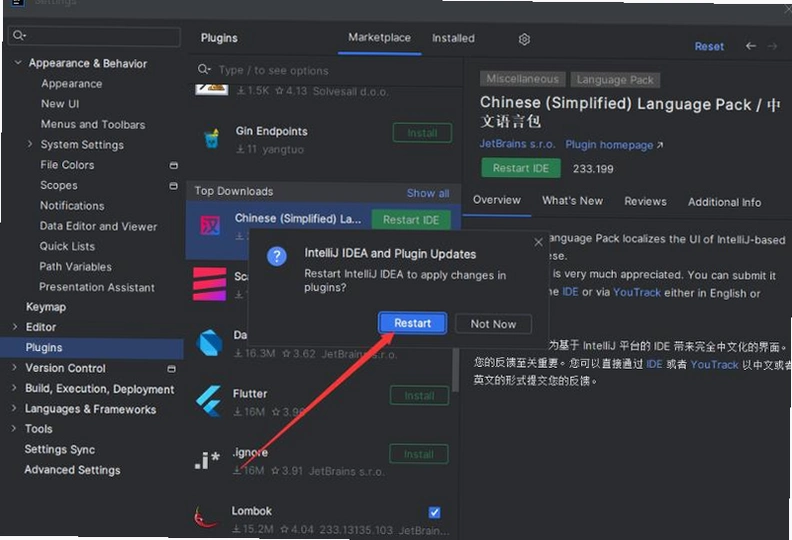792x540 pixels.
Task: Toggle the Lombok plugin checkbox
Action: [434, 513]
